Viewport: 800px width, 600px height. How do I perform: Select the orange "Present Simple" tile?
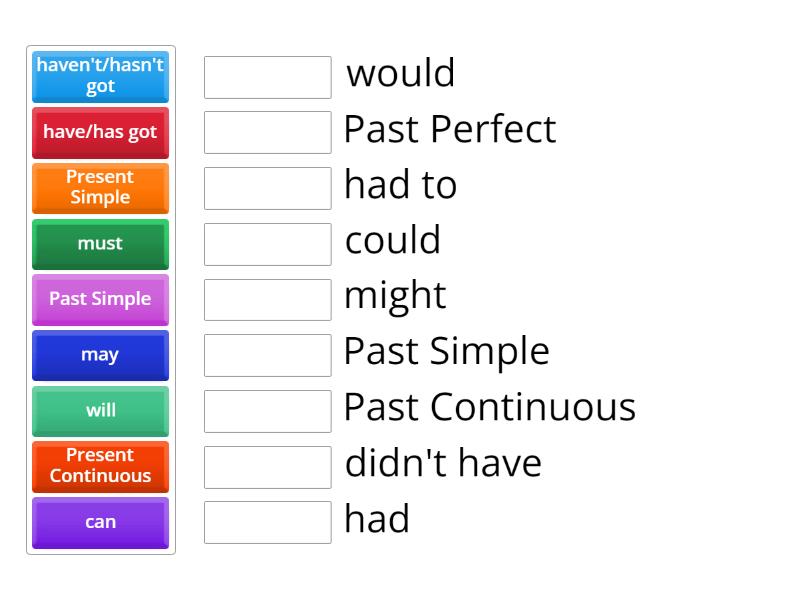pyautogui.click(x=100, y=188)
